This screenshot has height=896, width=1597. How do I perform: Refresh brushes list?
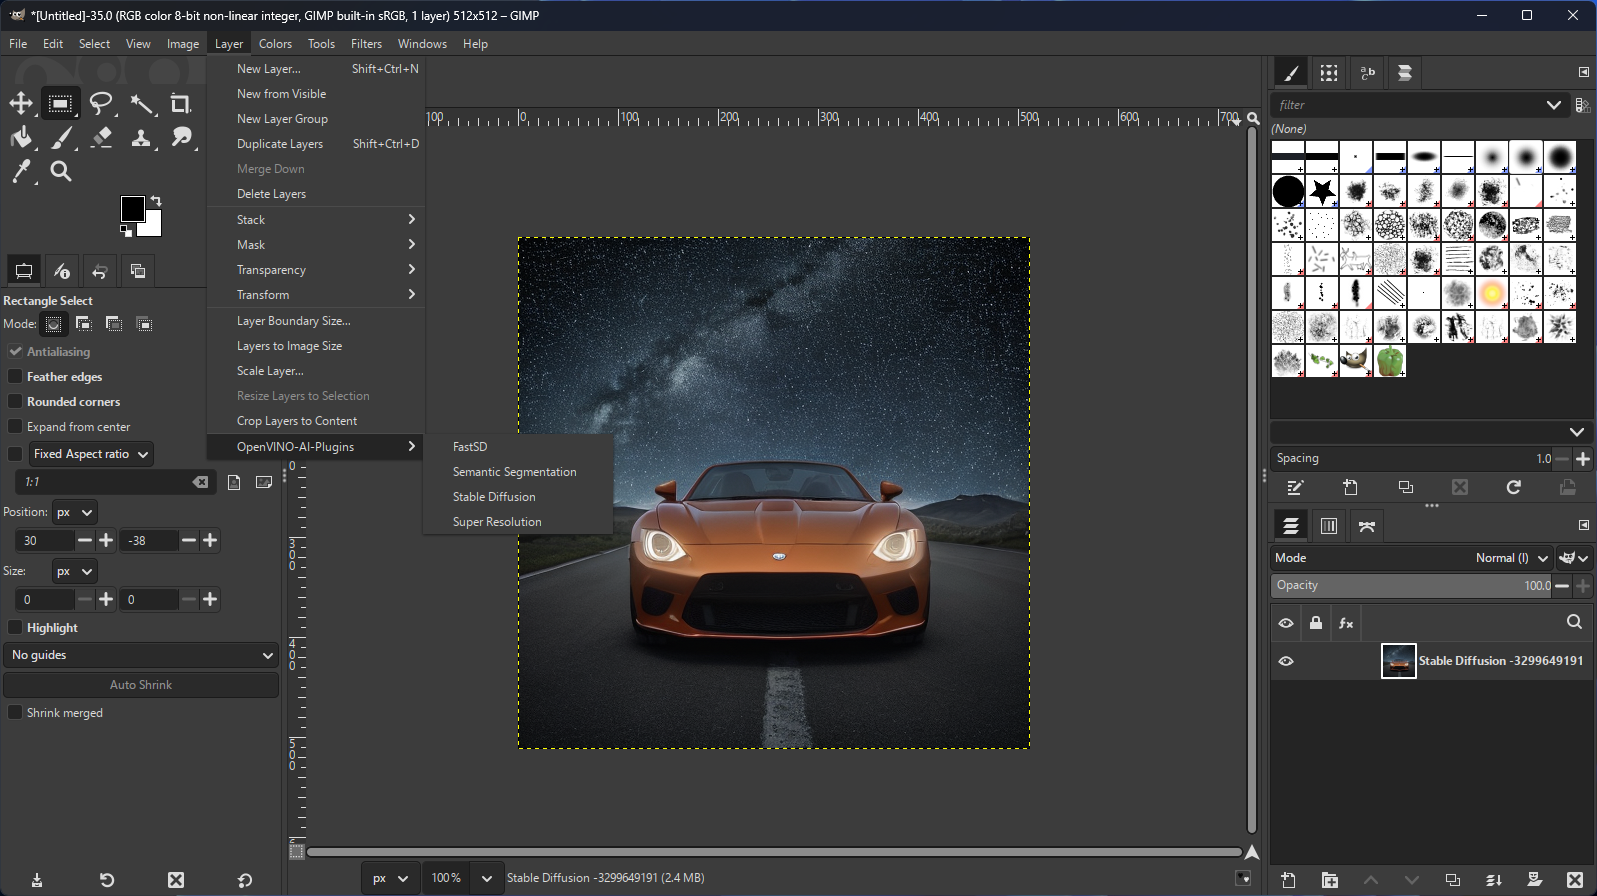click(x=1514, y=487)
